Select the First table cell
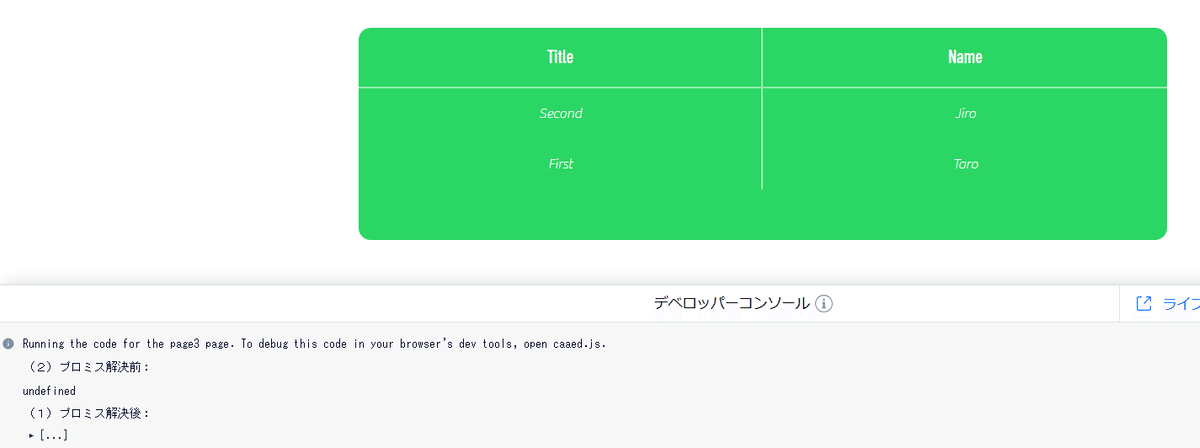 [x=560, y=164]
